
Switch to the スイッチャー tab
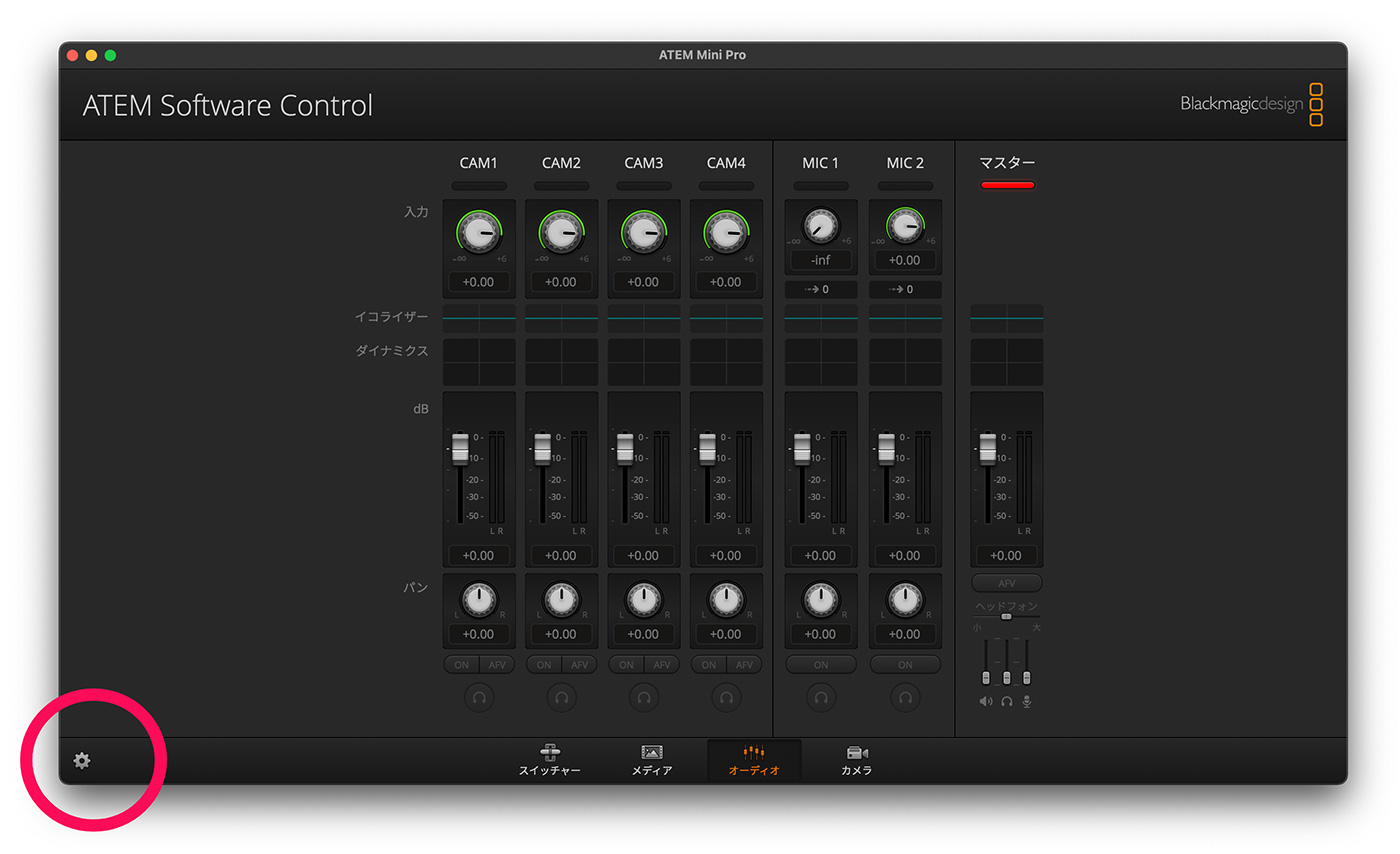click(x=549, y=761)
